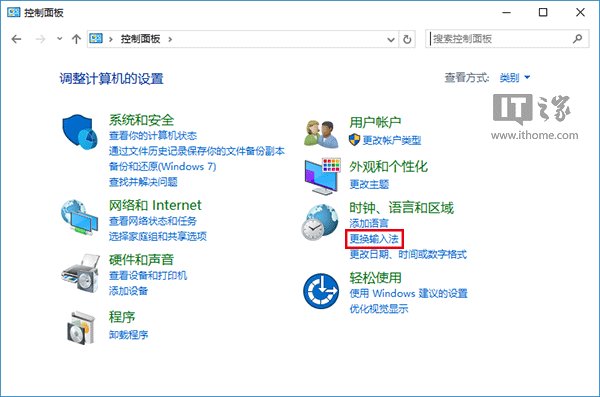
Task: Open the 网络和 Internet category heading
Action: click(x=155, y=205)
